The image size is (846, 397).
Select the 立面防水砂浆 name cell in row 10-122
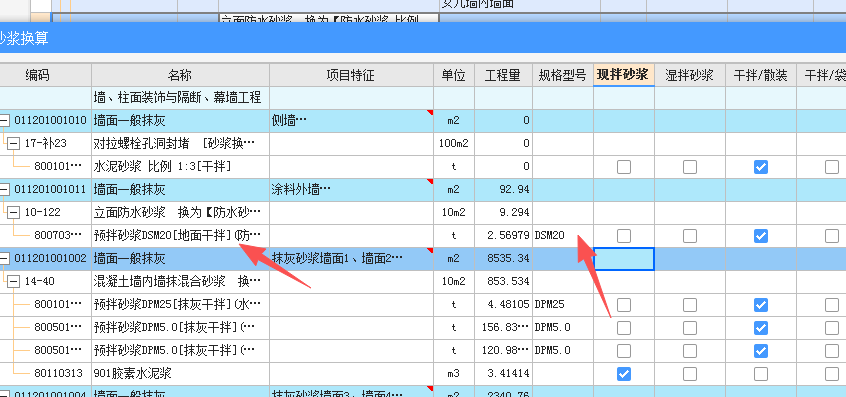(180, 213)
